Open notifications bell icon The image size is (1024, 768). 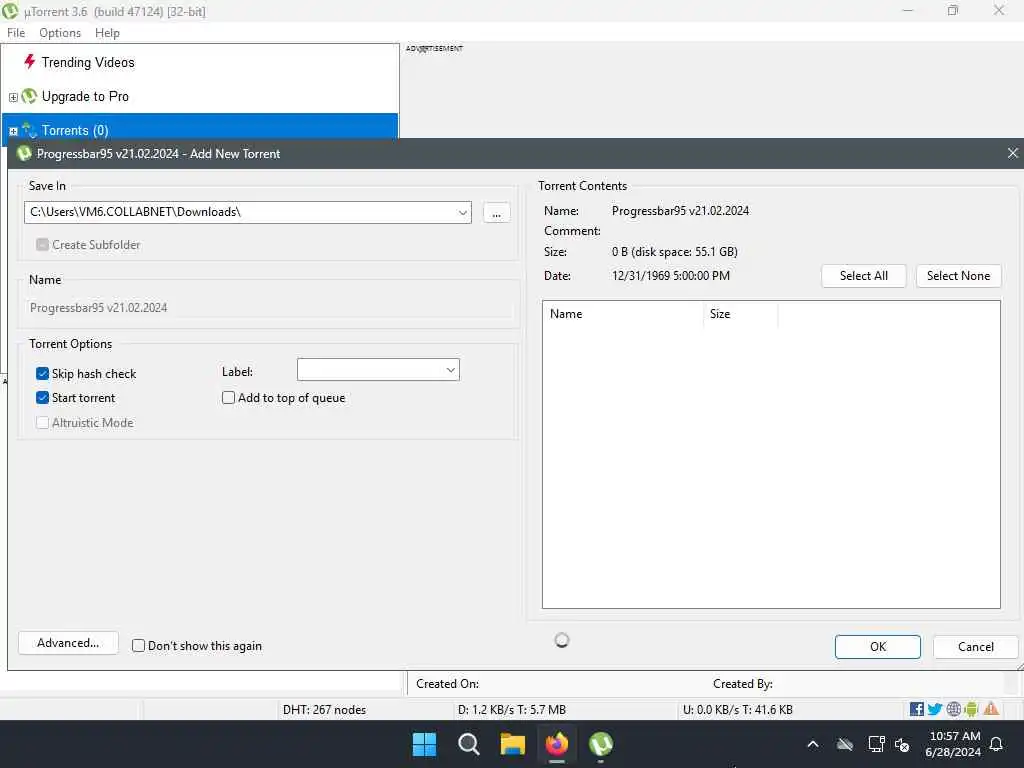tap(997, 744)
